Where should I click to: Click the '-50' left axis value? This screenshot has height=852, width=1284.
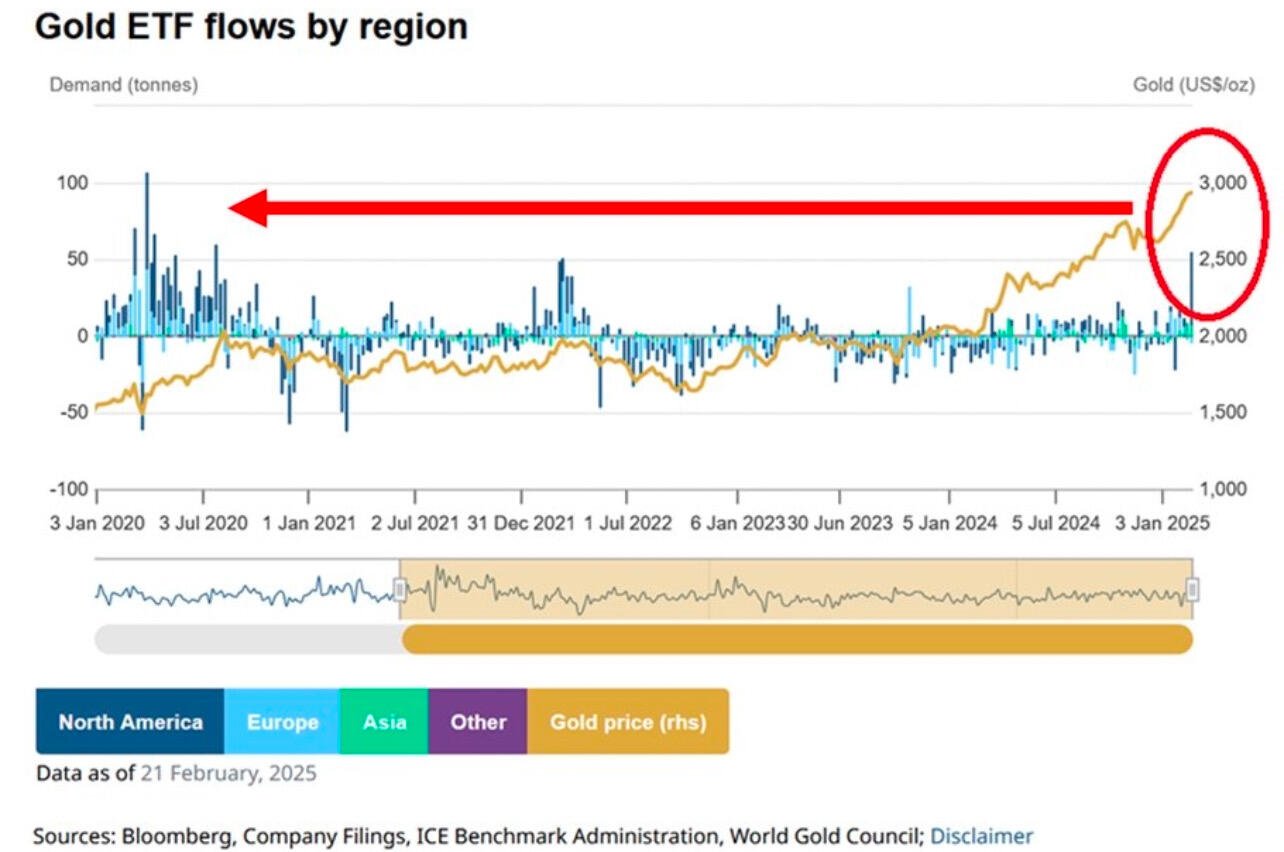(x=75, y=412)
